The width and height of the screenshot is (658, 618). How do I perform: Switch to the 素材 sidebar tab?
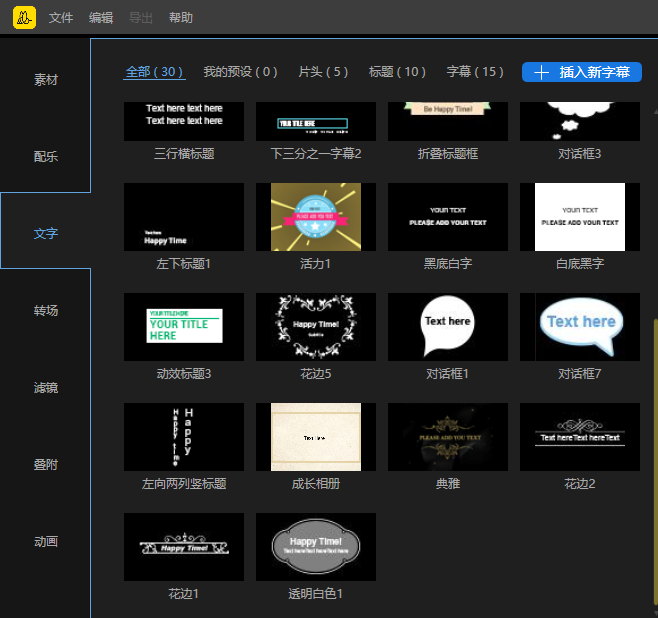(46, 80)
